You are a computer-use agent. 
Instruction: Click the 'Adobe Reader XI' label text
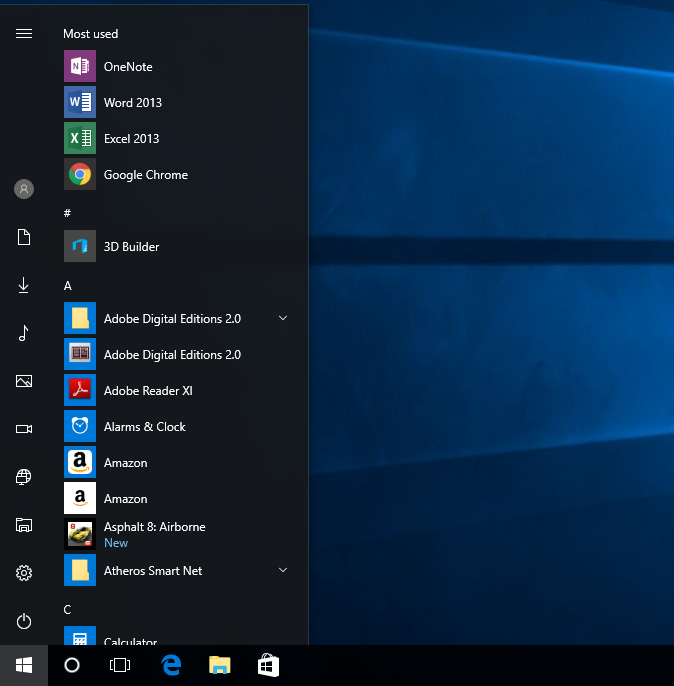click(148, 391)
